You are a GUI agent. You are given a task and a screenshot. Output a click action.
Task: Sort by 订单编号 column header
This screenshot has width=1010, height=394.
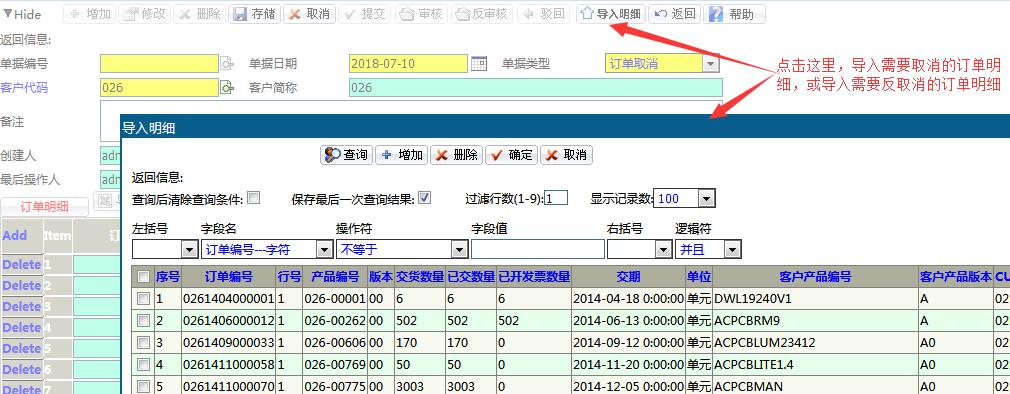pyautogui.click(x=229, y=277)
